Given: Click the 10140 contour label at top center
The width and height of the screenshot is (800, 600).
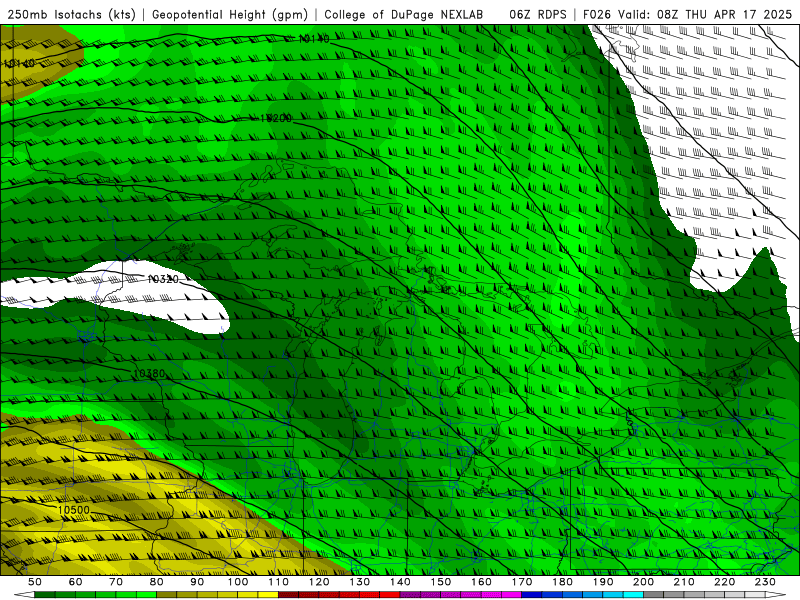Looking at the screenshot, I should pyautogui.click(x=314, y=38).
